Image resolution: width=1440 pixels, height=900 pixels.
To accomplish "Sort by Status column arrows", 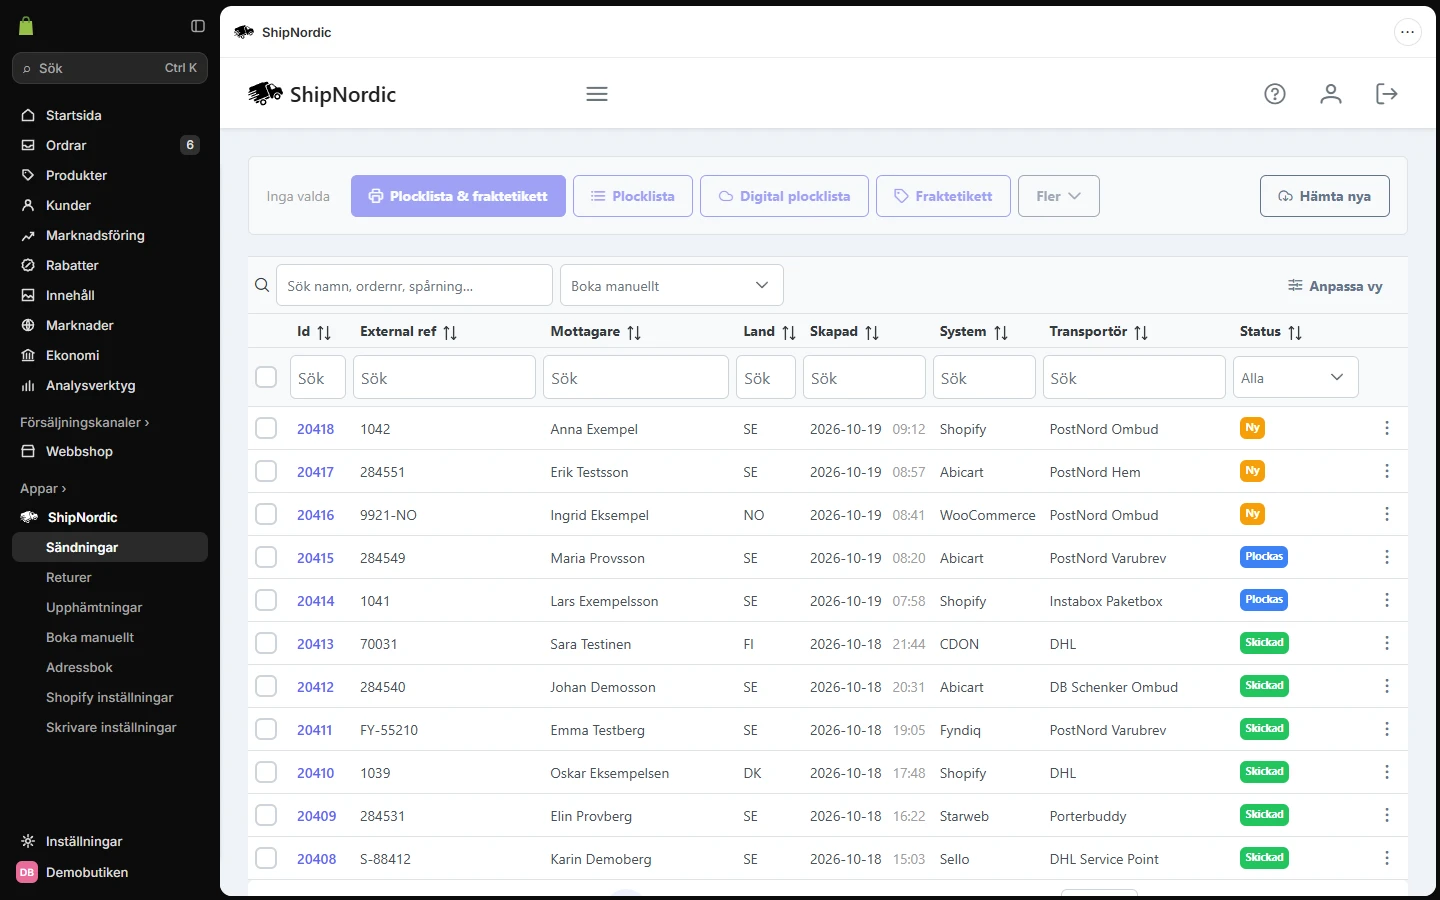I will pyautogui.click(x=1295, y=332).
